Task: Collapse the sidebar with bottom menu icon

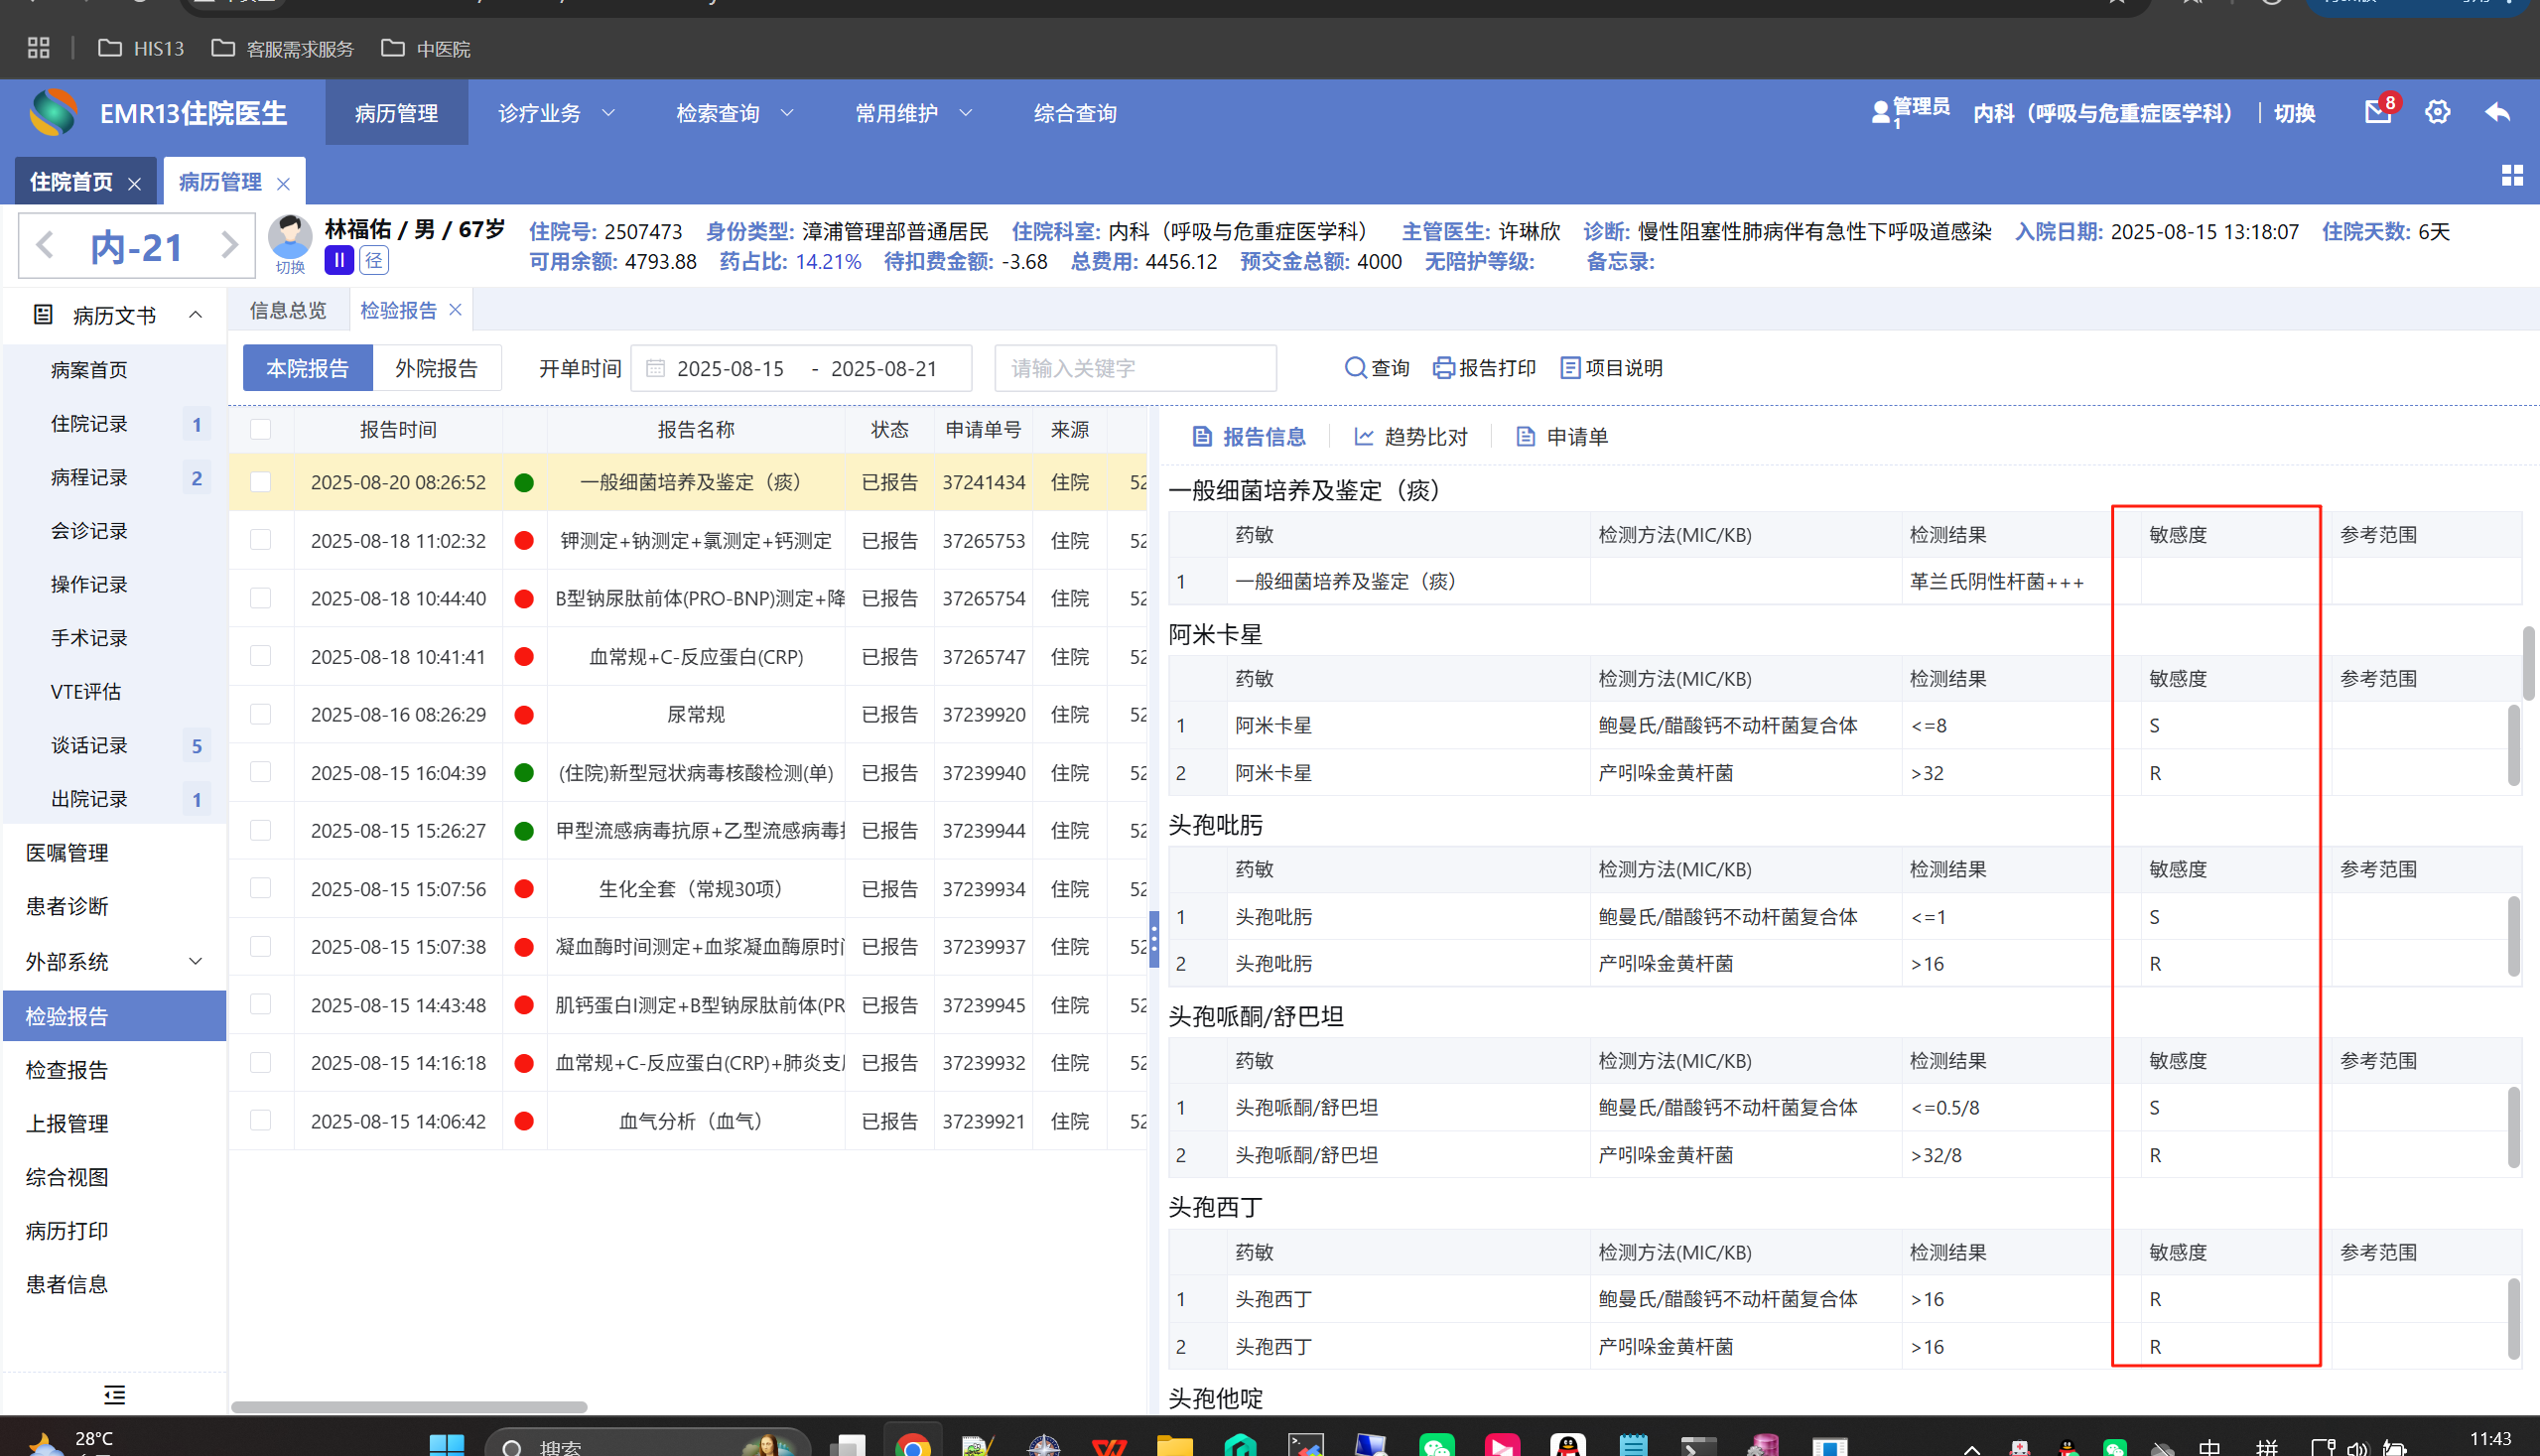Action: click(x=114, y=1394)
